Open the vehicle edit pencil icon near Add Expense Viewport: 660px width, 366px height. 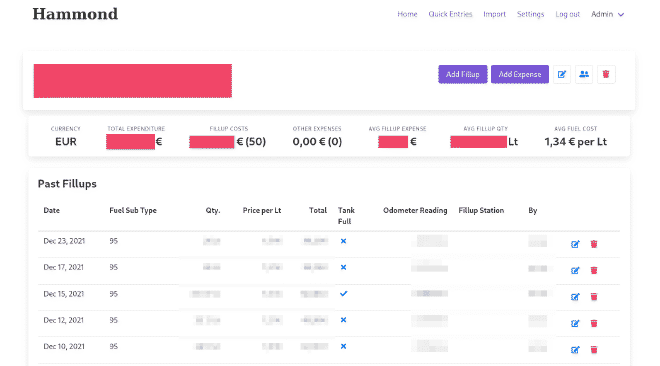click(562, 74)
